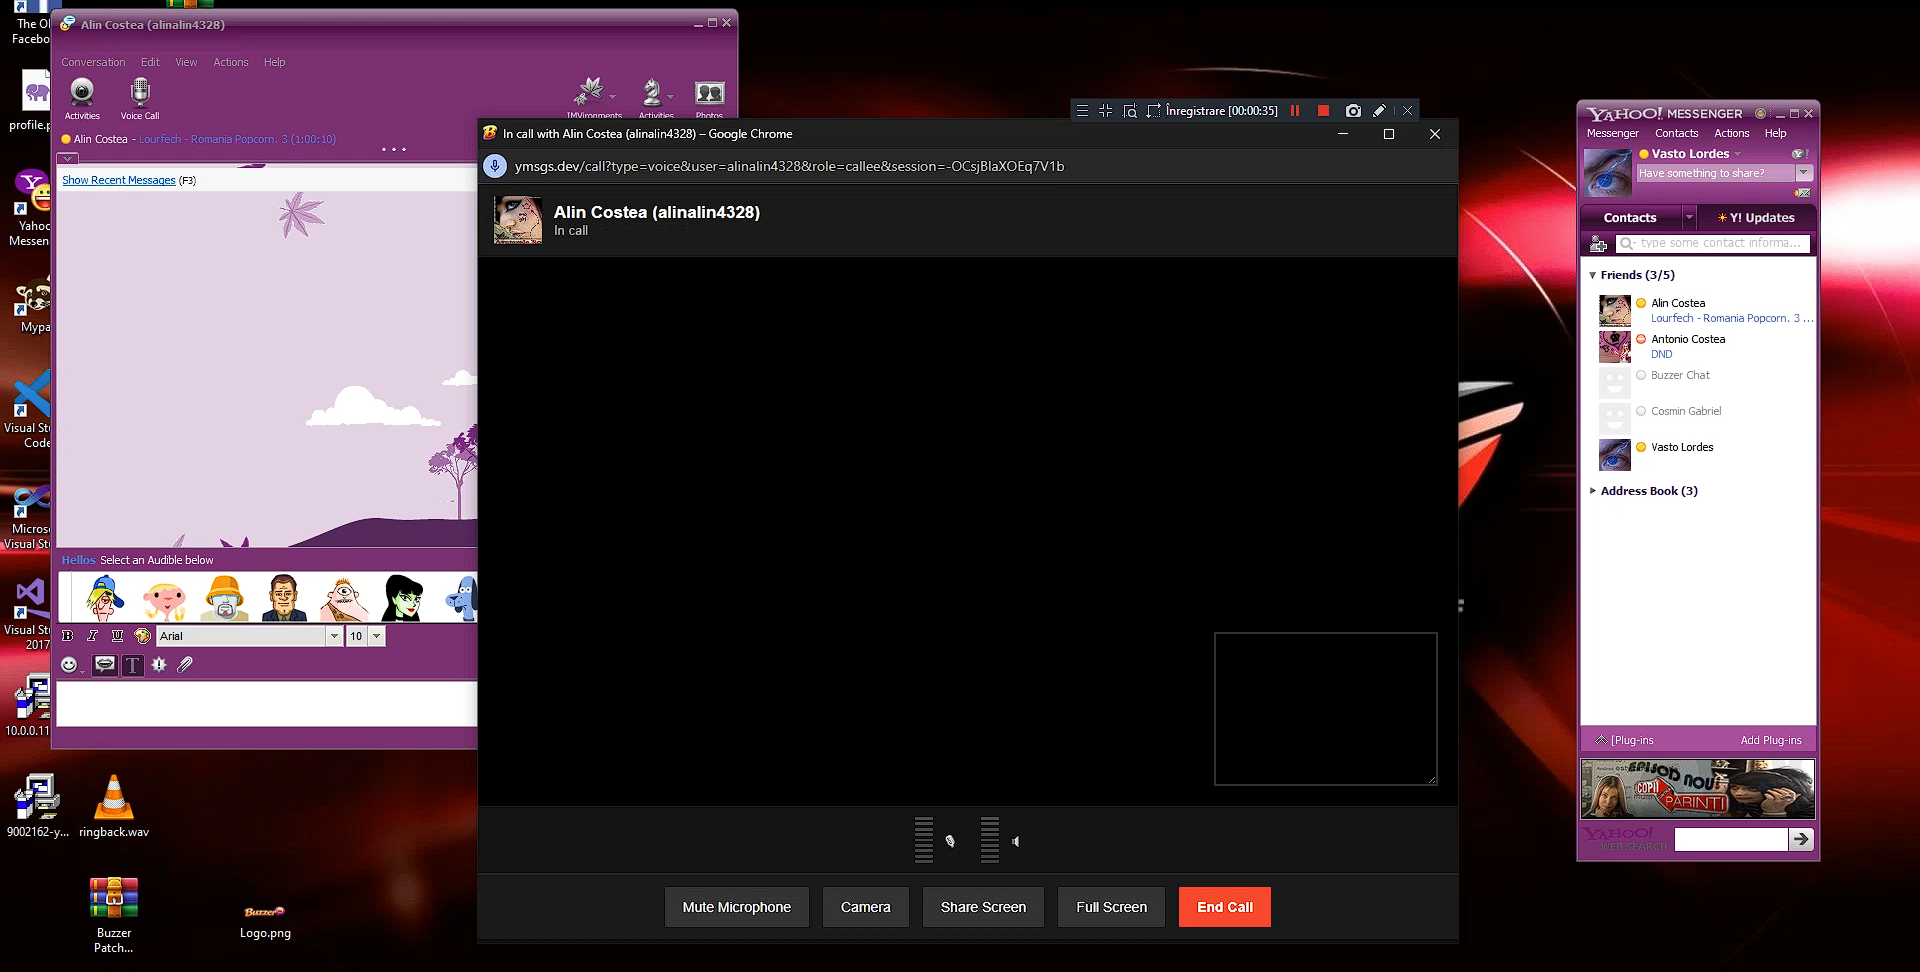Image resolution: width=1920 pixels, height=972 pixels.
Task: Open the ringback.wav desktop file
Action: pyautogui.click(x=114, y=806)
